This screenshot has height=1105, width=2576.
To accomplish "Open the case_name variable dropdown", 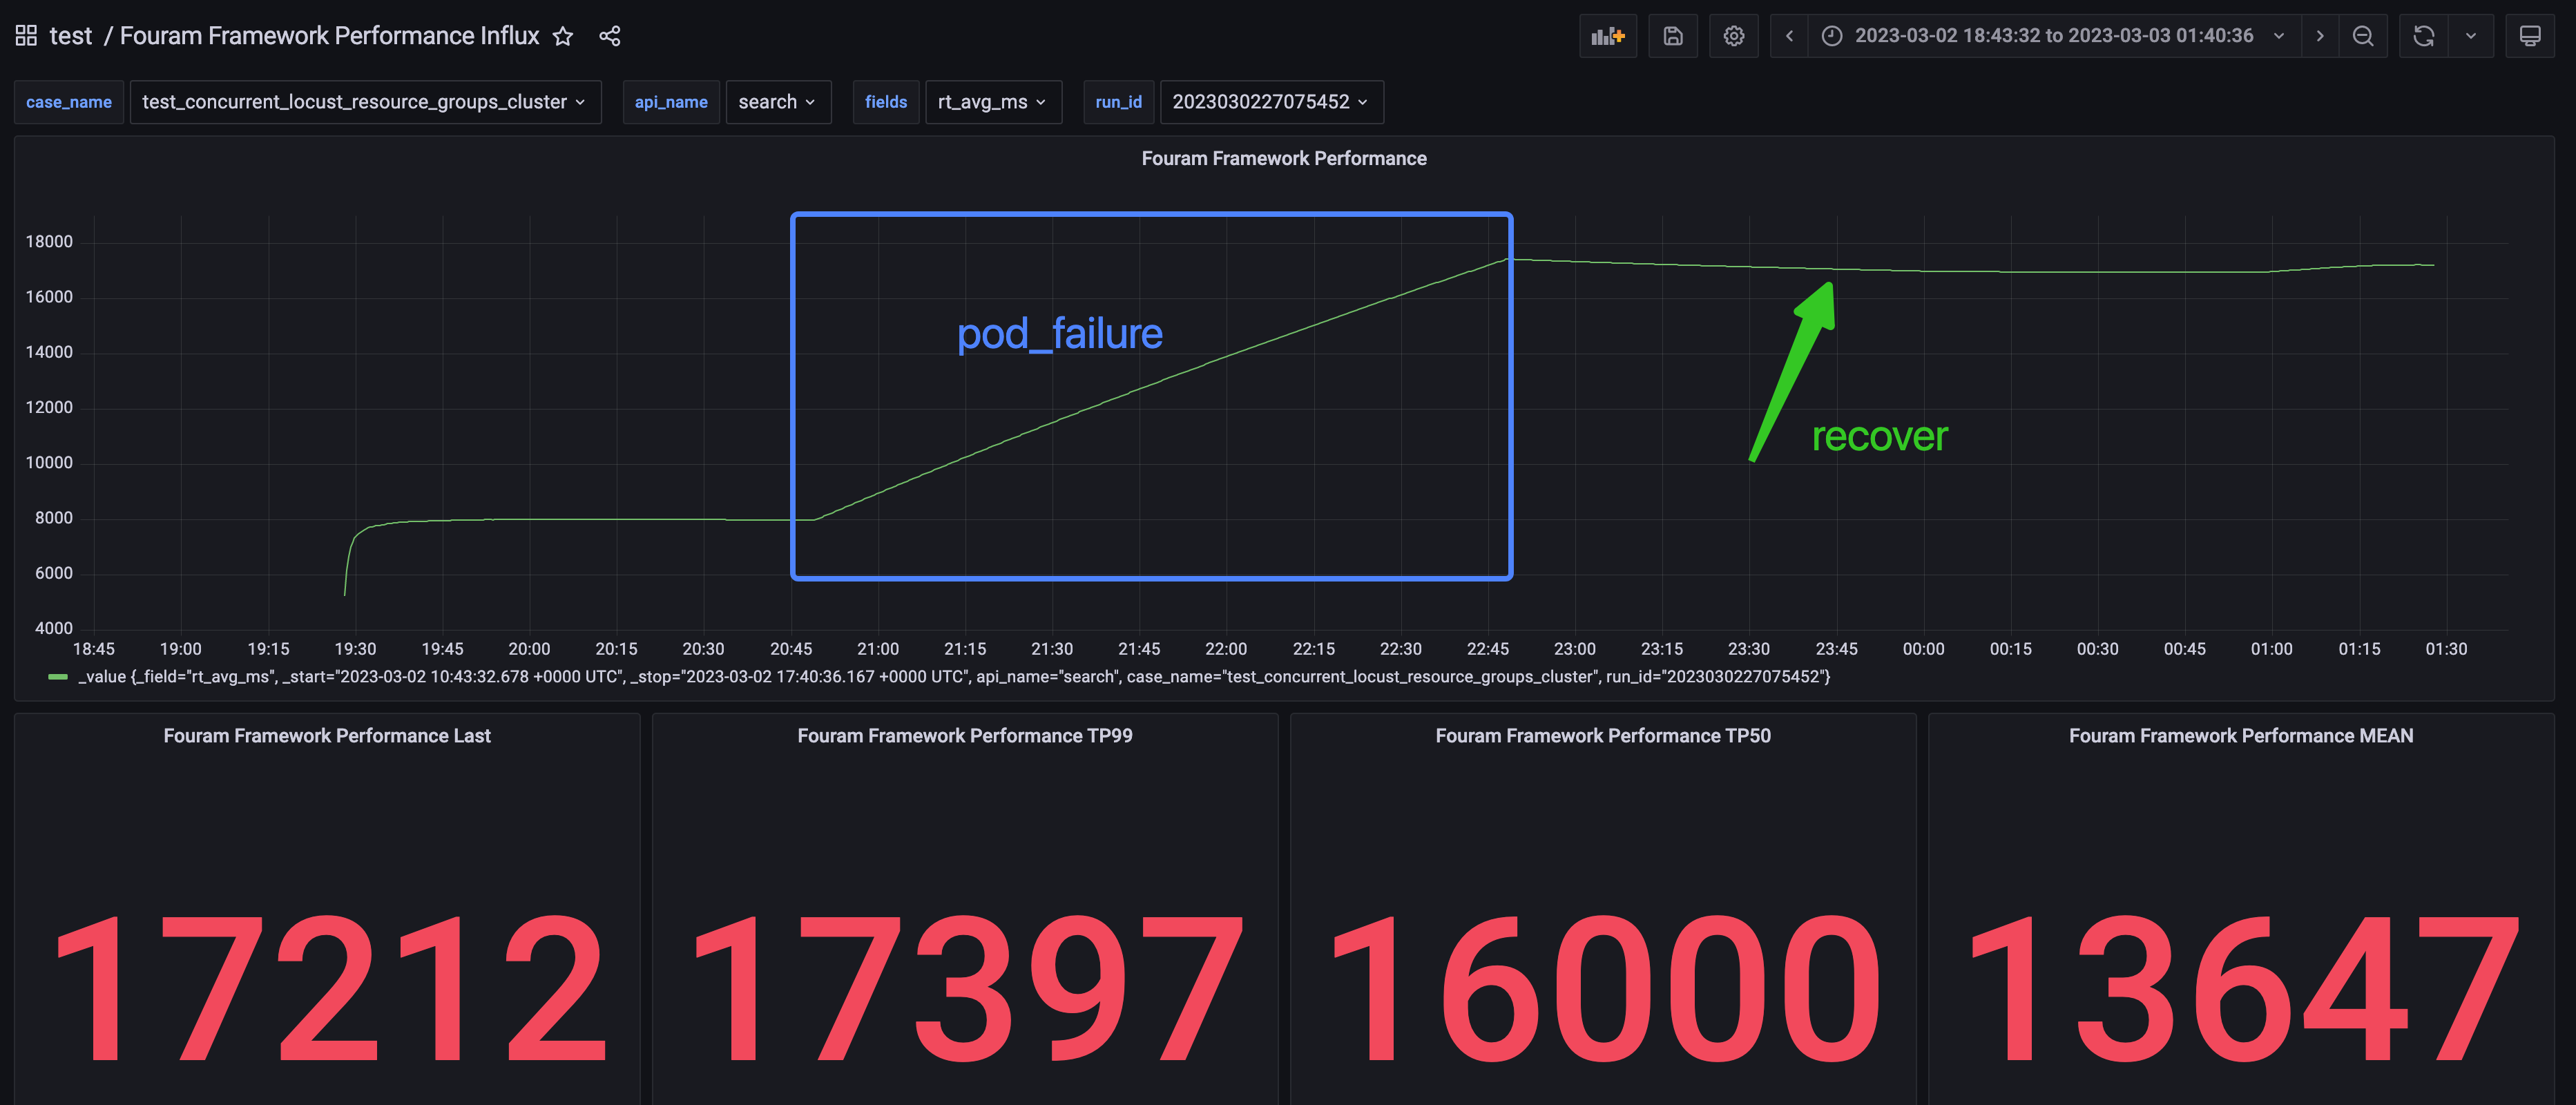I will click(366, 101).
